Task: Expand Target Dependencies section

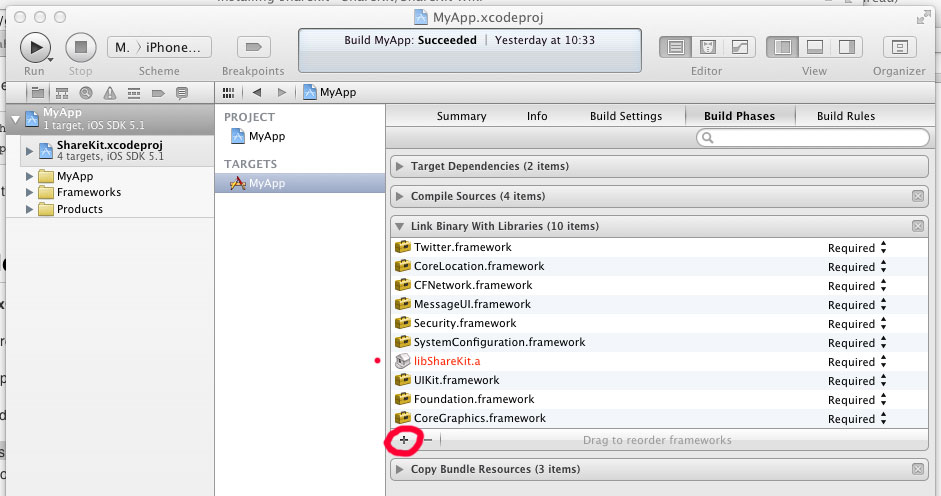Action: click(400, 166)
